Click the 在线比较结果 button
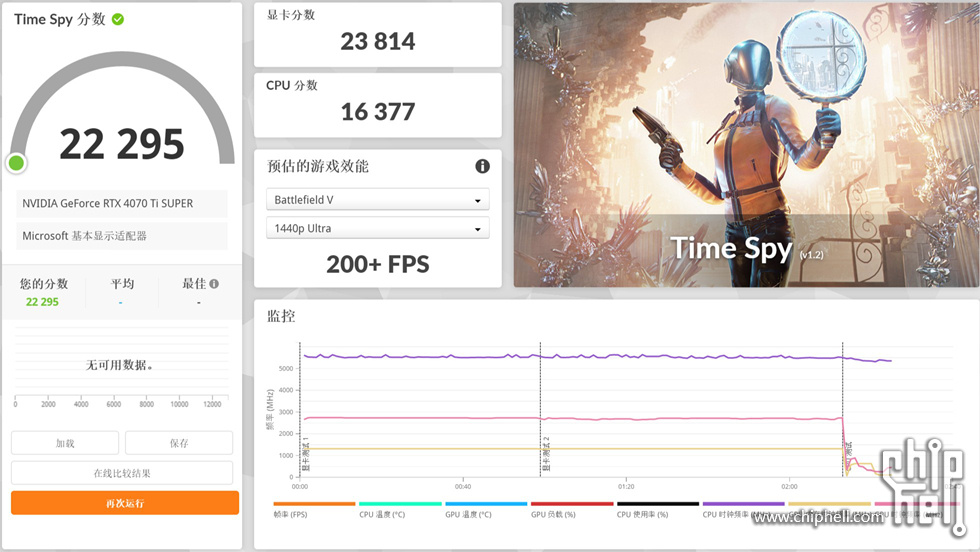The image size is (980, 552). 122,473
